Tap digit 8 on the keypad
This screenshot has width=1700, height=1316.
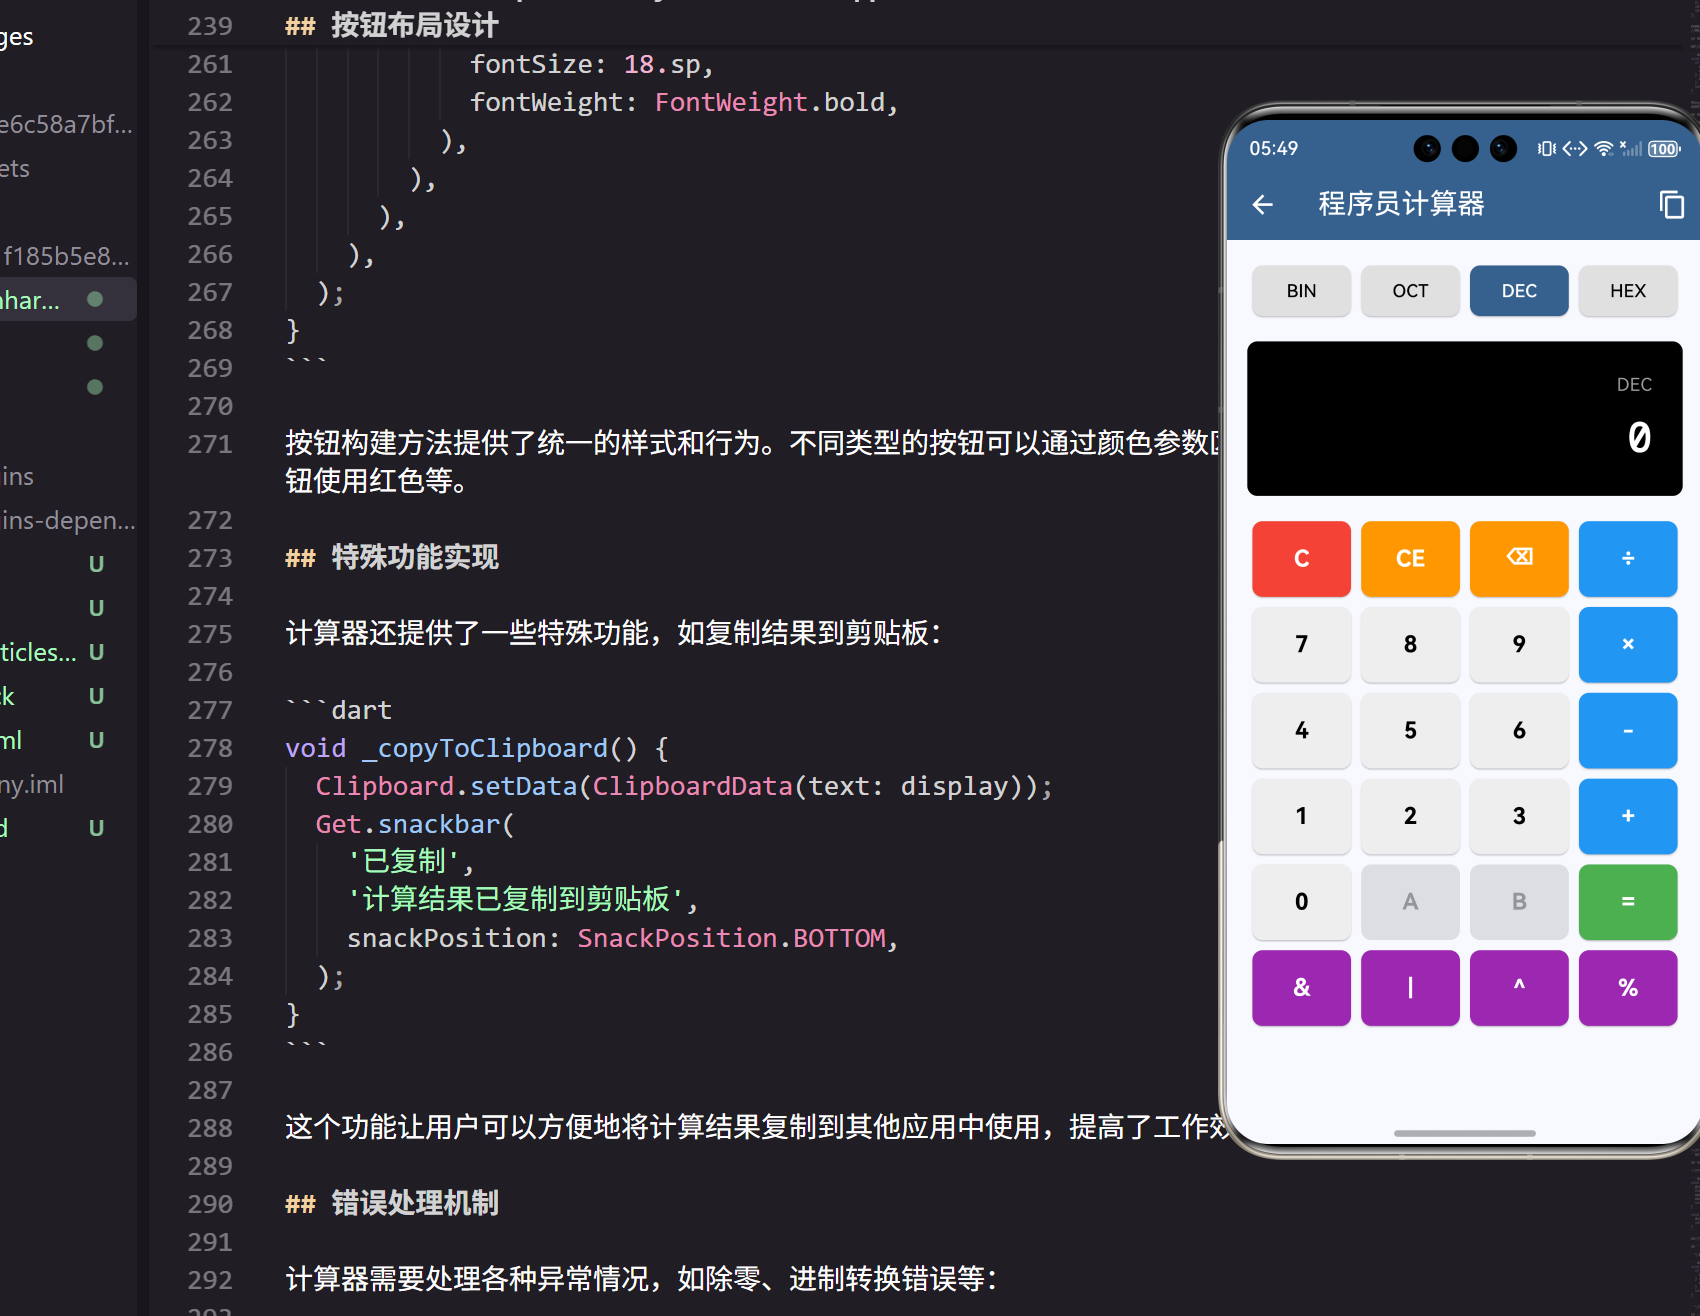(1410, 644)
